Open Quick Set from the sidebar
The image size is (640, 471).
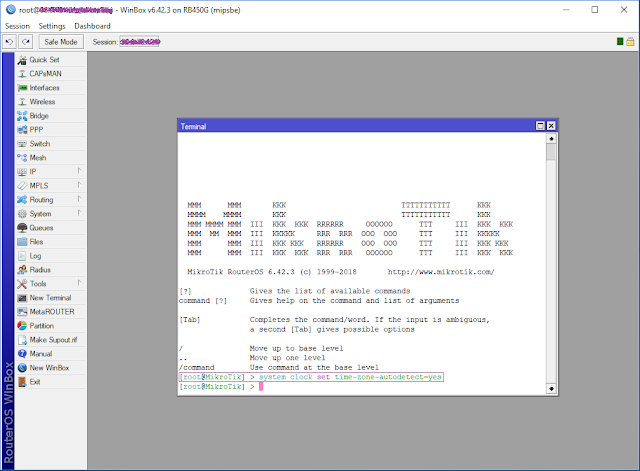[51, 60]
